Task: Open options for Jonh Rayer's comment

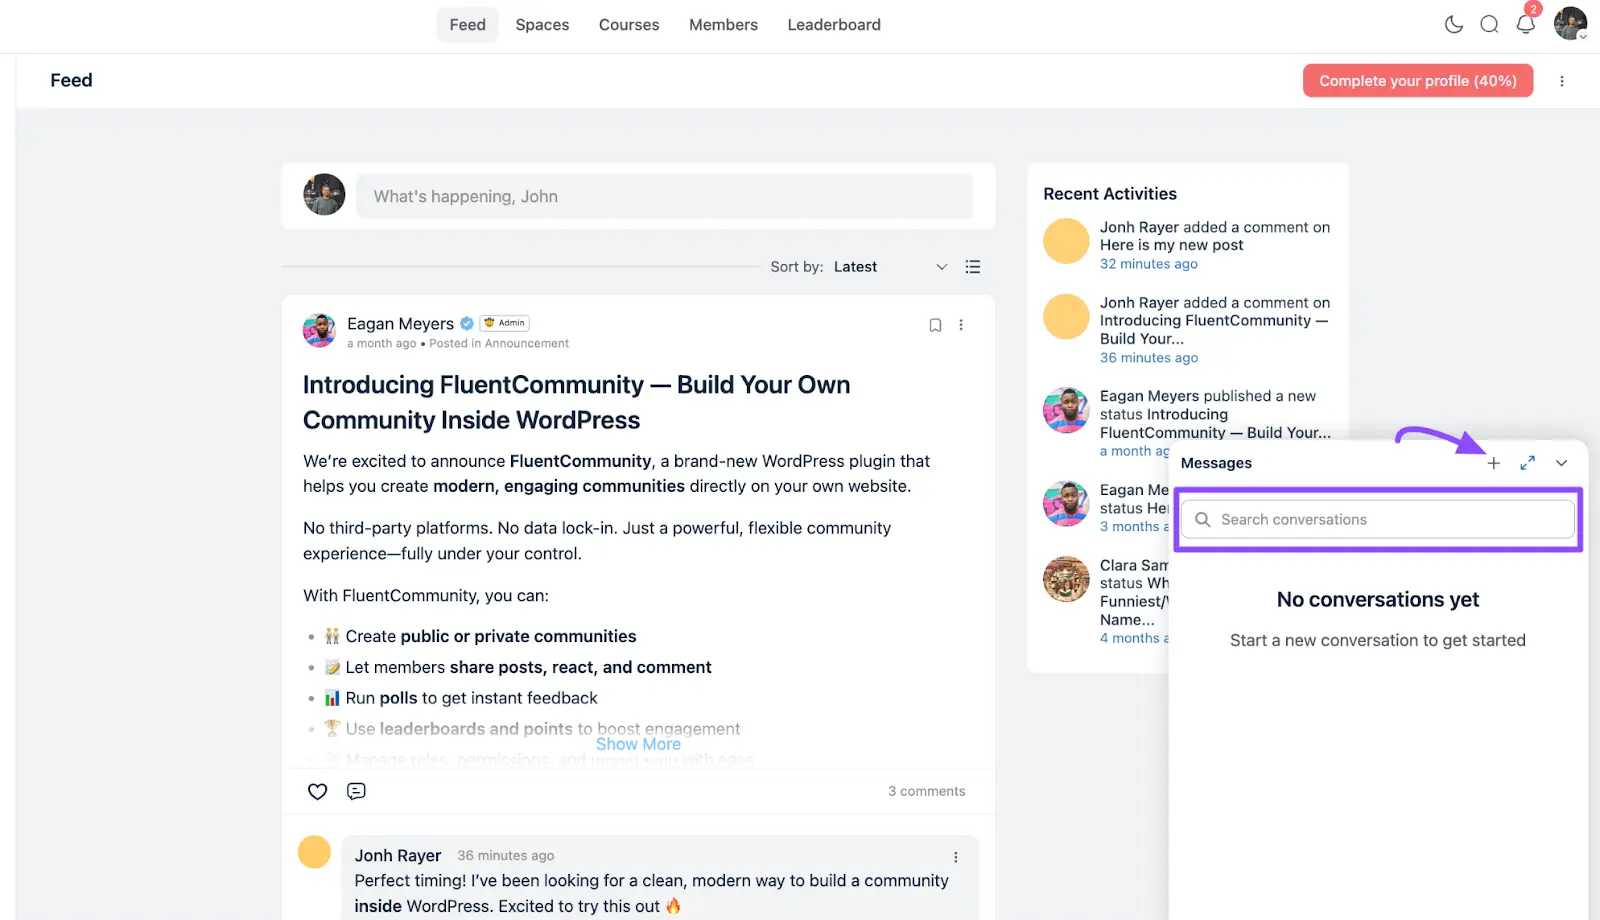Action: pos(955,857)
